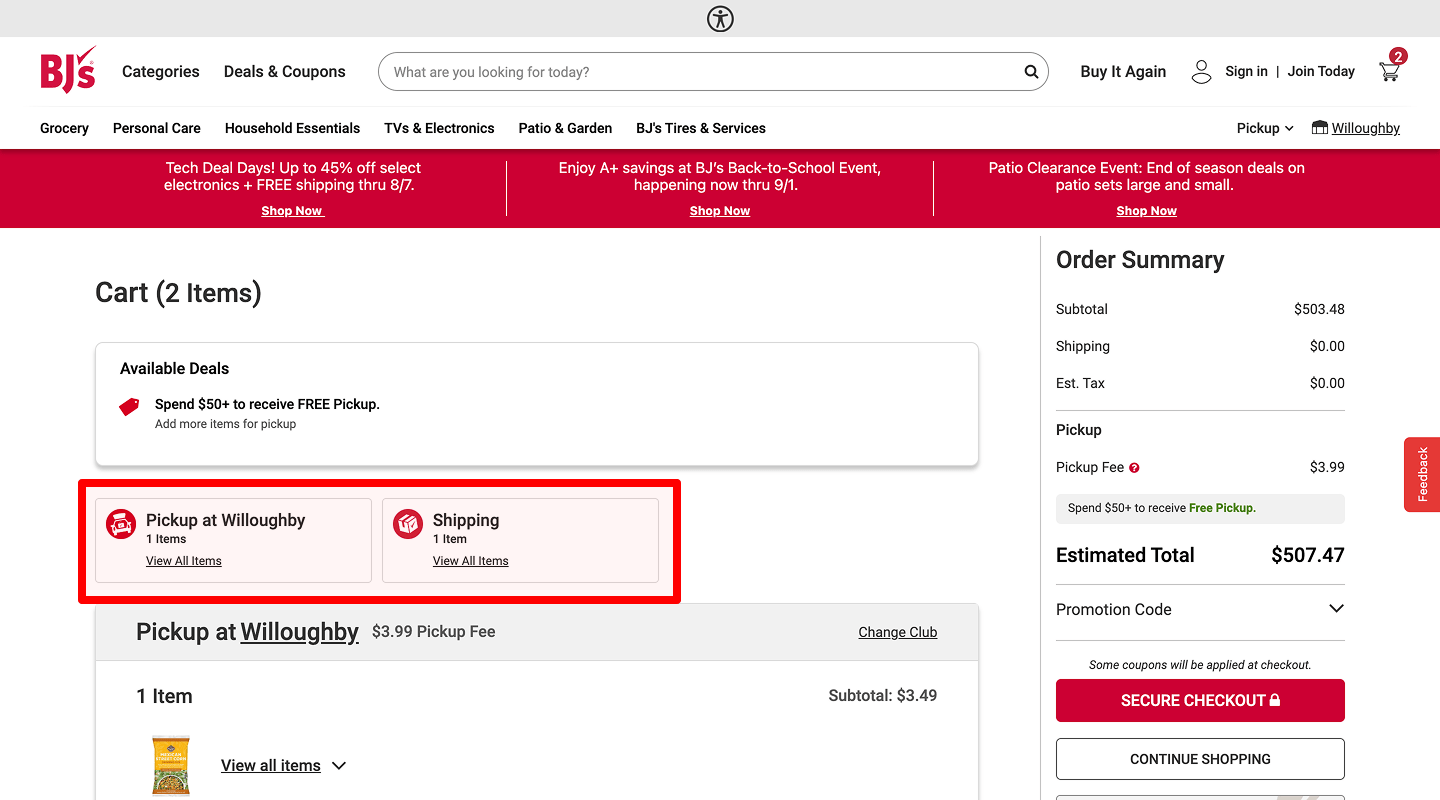
Task: Select the pickup car icon on Pickup tile
Action: coord(120,523)
